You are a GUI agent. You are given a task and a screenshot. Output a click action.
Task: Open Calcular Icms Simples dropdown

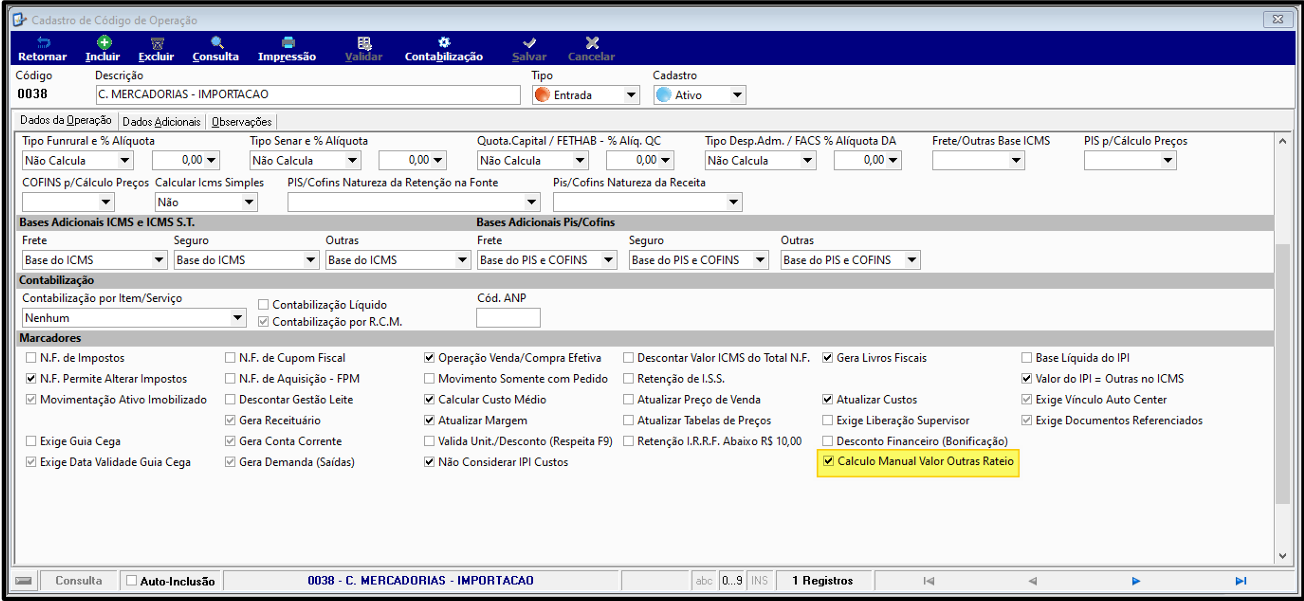click(249, 202)
